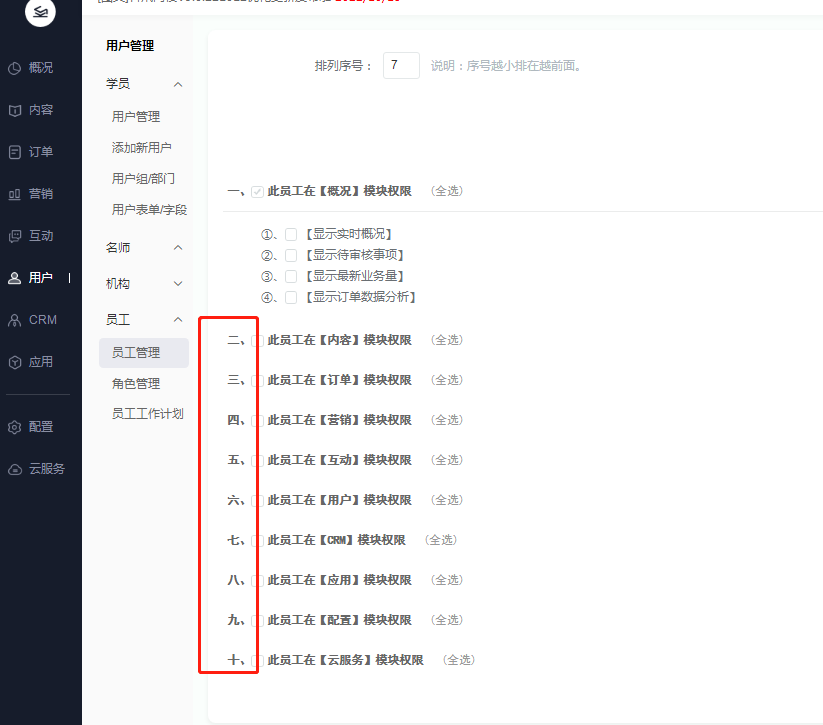Click 此员工在【订单】模块权限 label

point(340,380)
